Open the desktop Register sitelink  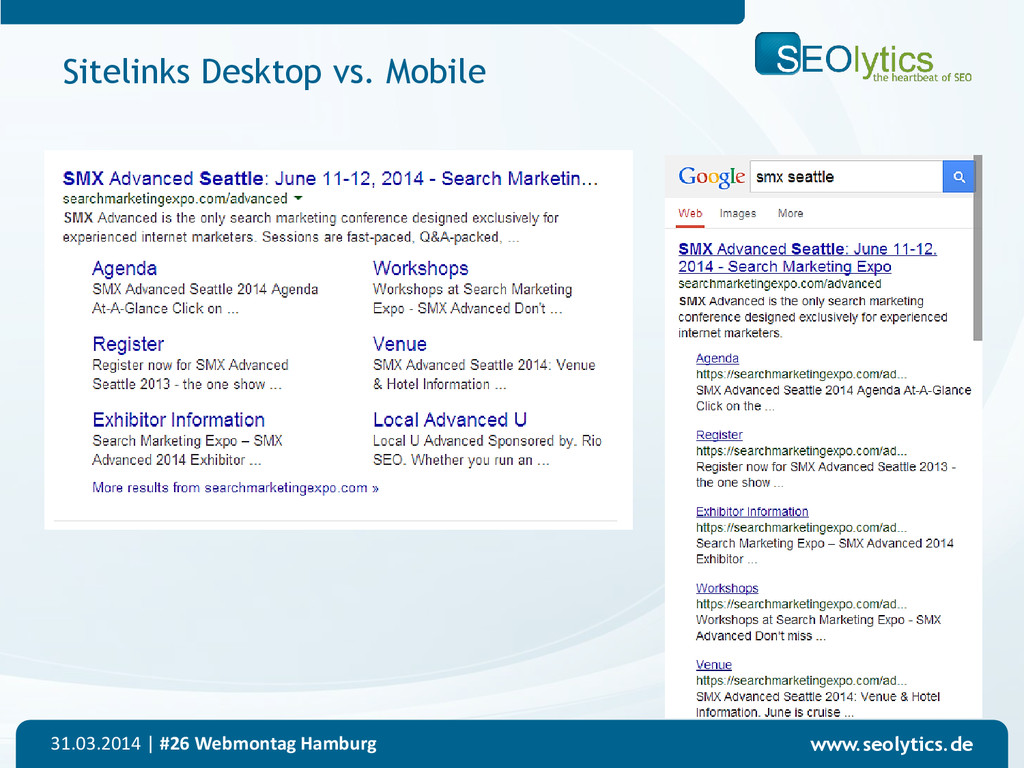[x=128, y=344]
